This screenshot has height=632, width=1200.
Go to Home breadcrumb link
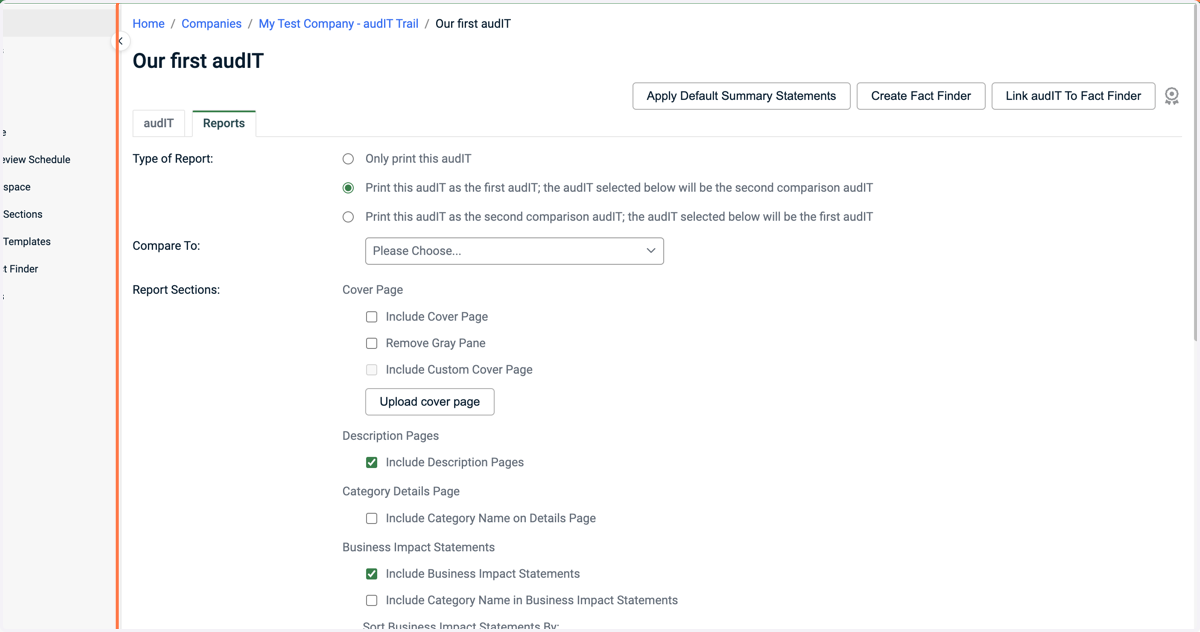click(149, 23)
